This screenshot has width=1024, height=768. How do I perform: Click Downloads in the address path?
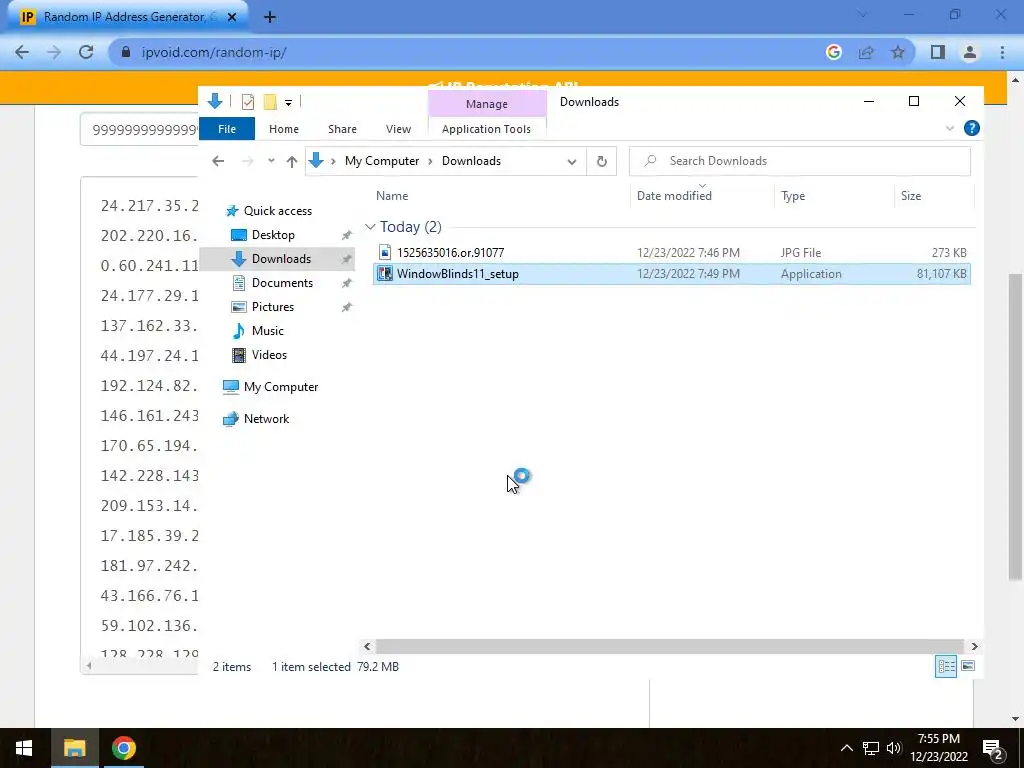click(x=472, y=161)
